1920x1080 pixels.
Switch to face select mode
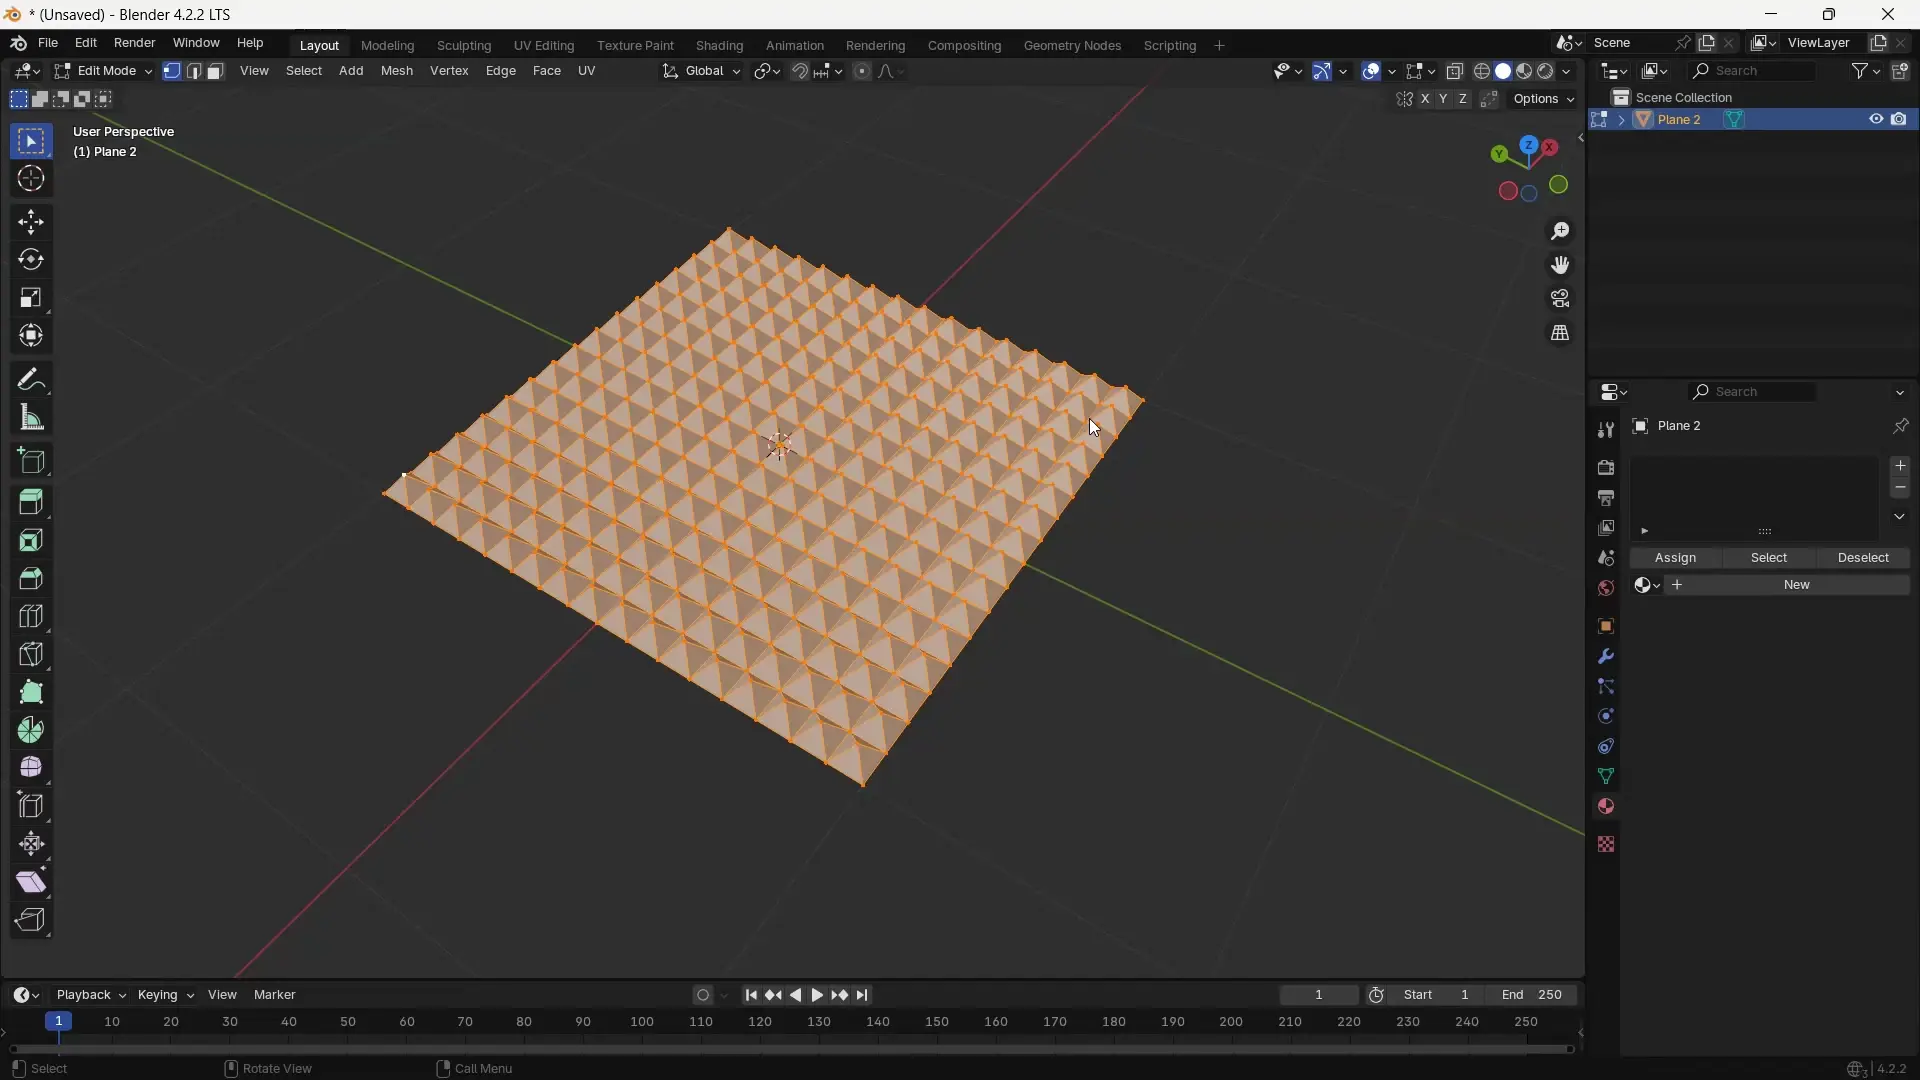pos(216,72)
